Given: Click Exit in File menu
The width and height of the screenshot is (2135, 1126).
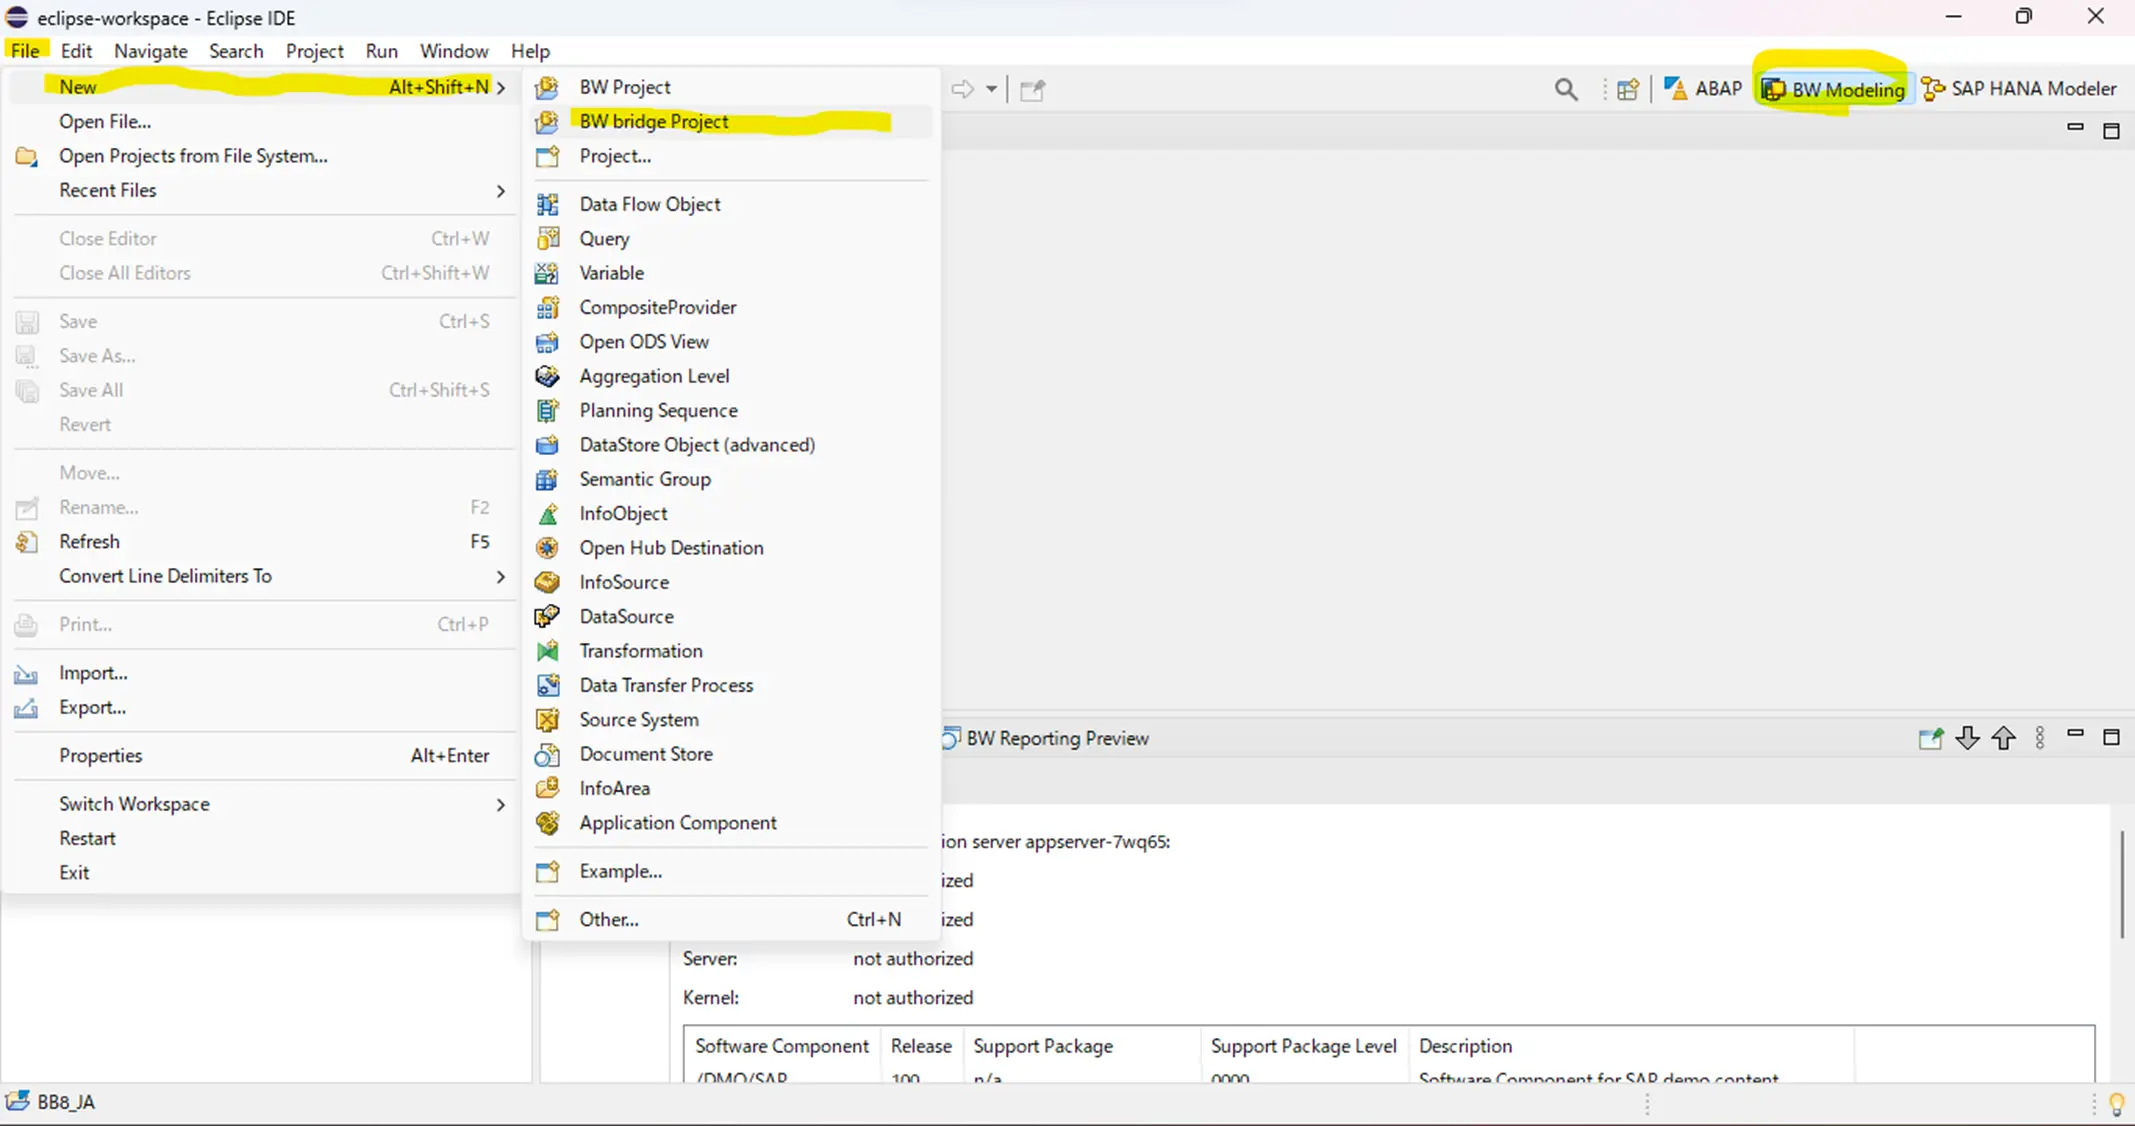Looking at the screenshot, I should point(263,873).
